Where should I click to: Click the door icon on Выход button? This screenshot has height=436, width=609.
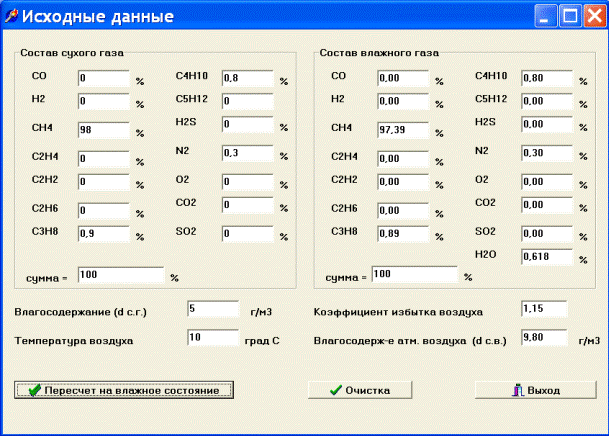click(516, 390)
